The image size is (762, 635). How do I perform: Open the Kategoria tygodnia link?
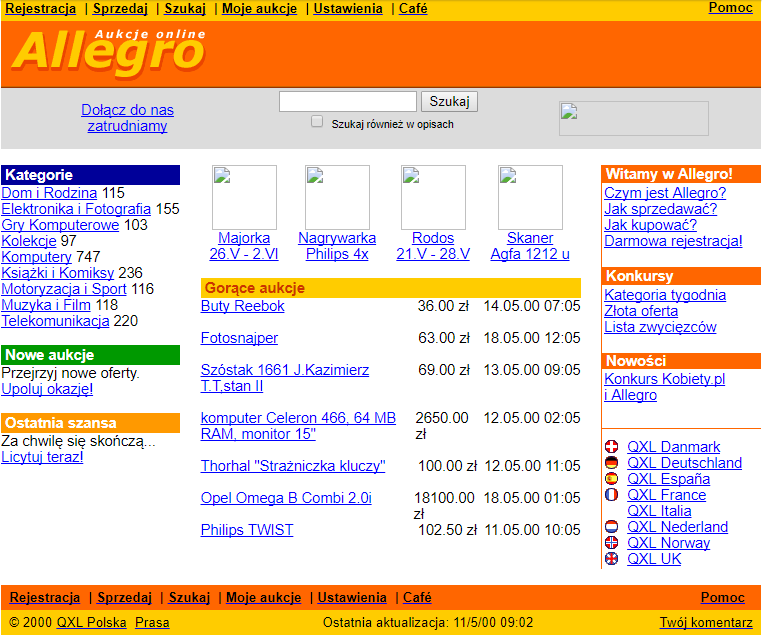pyautogui.click(x=665, y=295)
